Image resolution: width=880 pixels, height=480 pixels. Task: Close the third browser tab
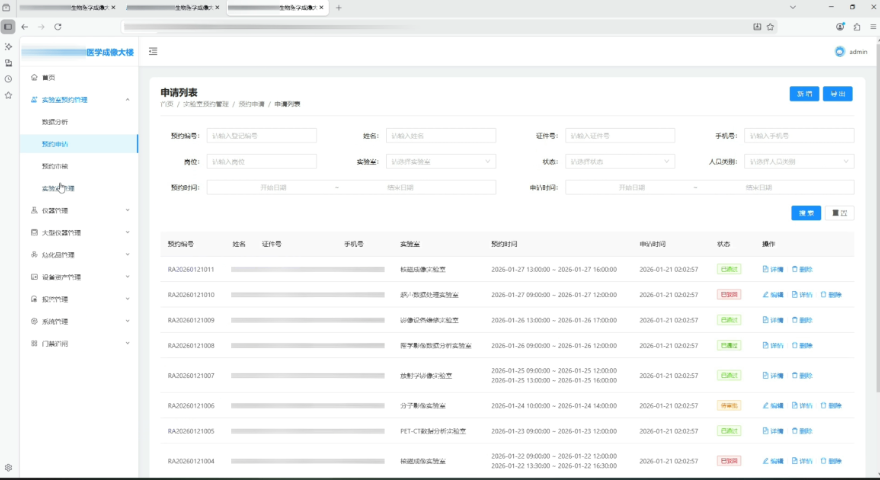tap(322, 8)
